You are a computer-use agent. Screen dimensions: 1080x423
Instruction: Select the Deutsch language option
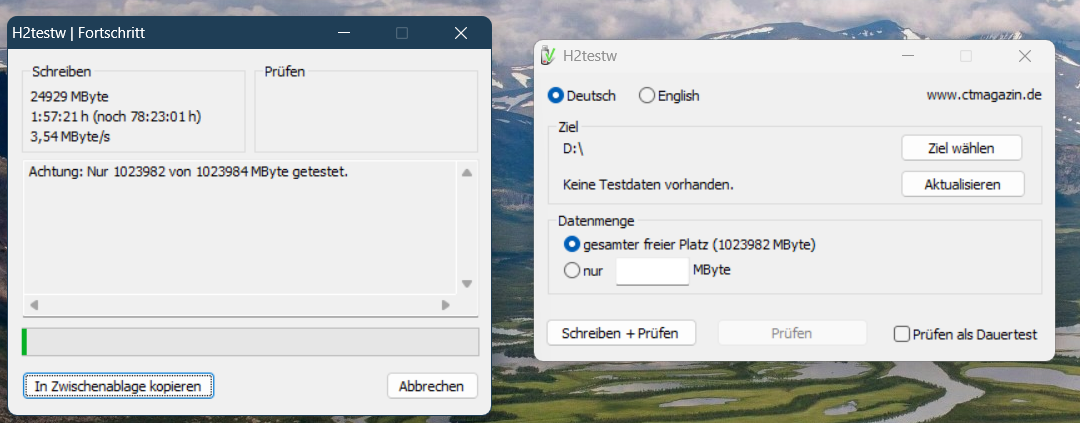[556, 96]
